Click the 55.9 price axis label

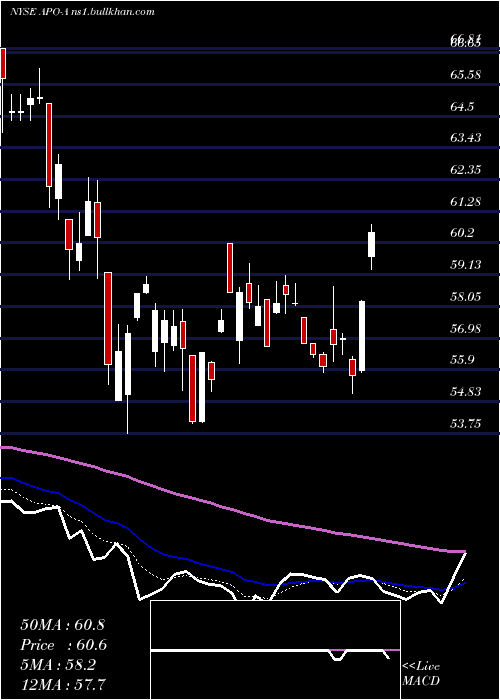[462, 360]
